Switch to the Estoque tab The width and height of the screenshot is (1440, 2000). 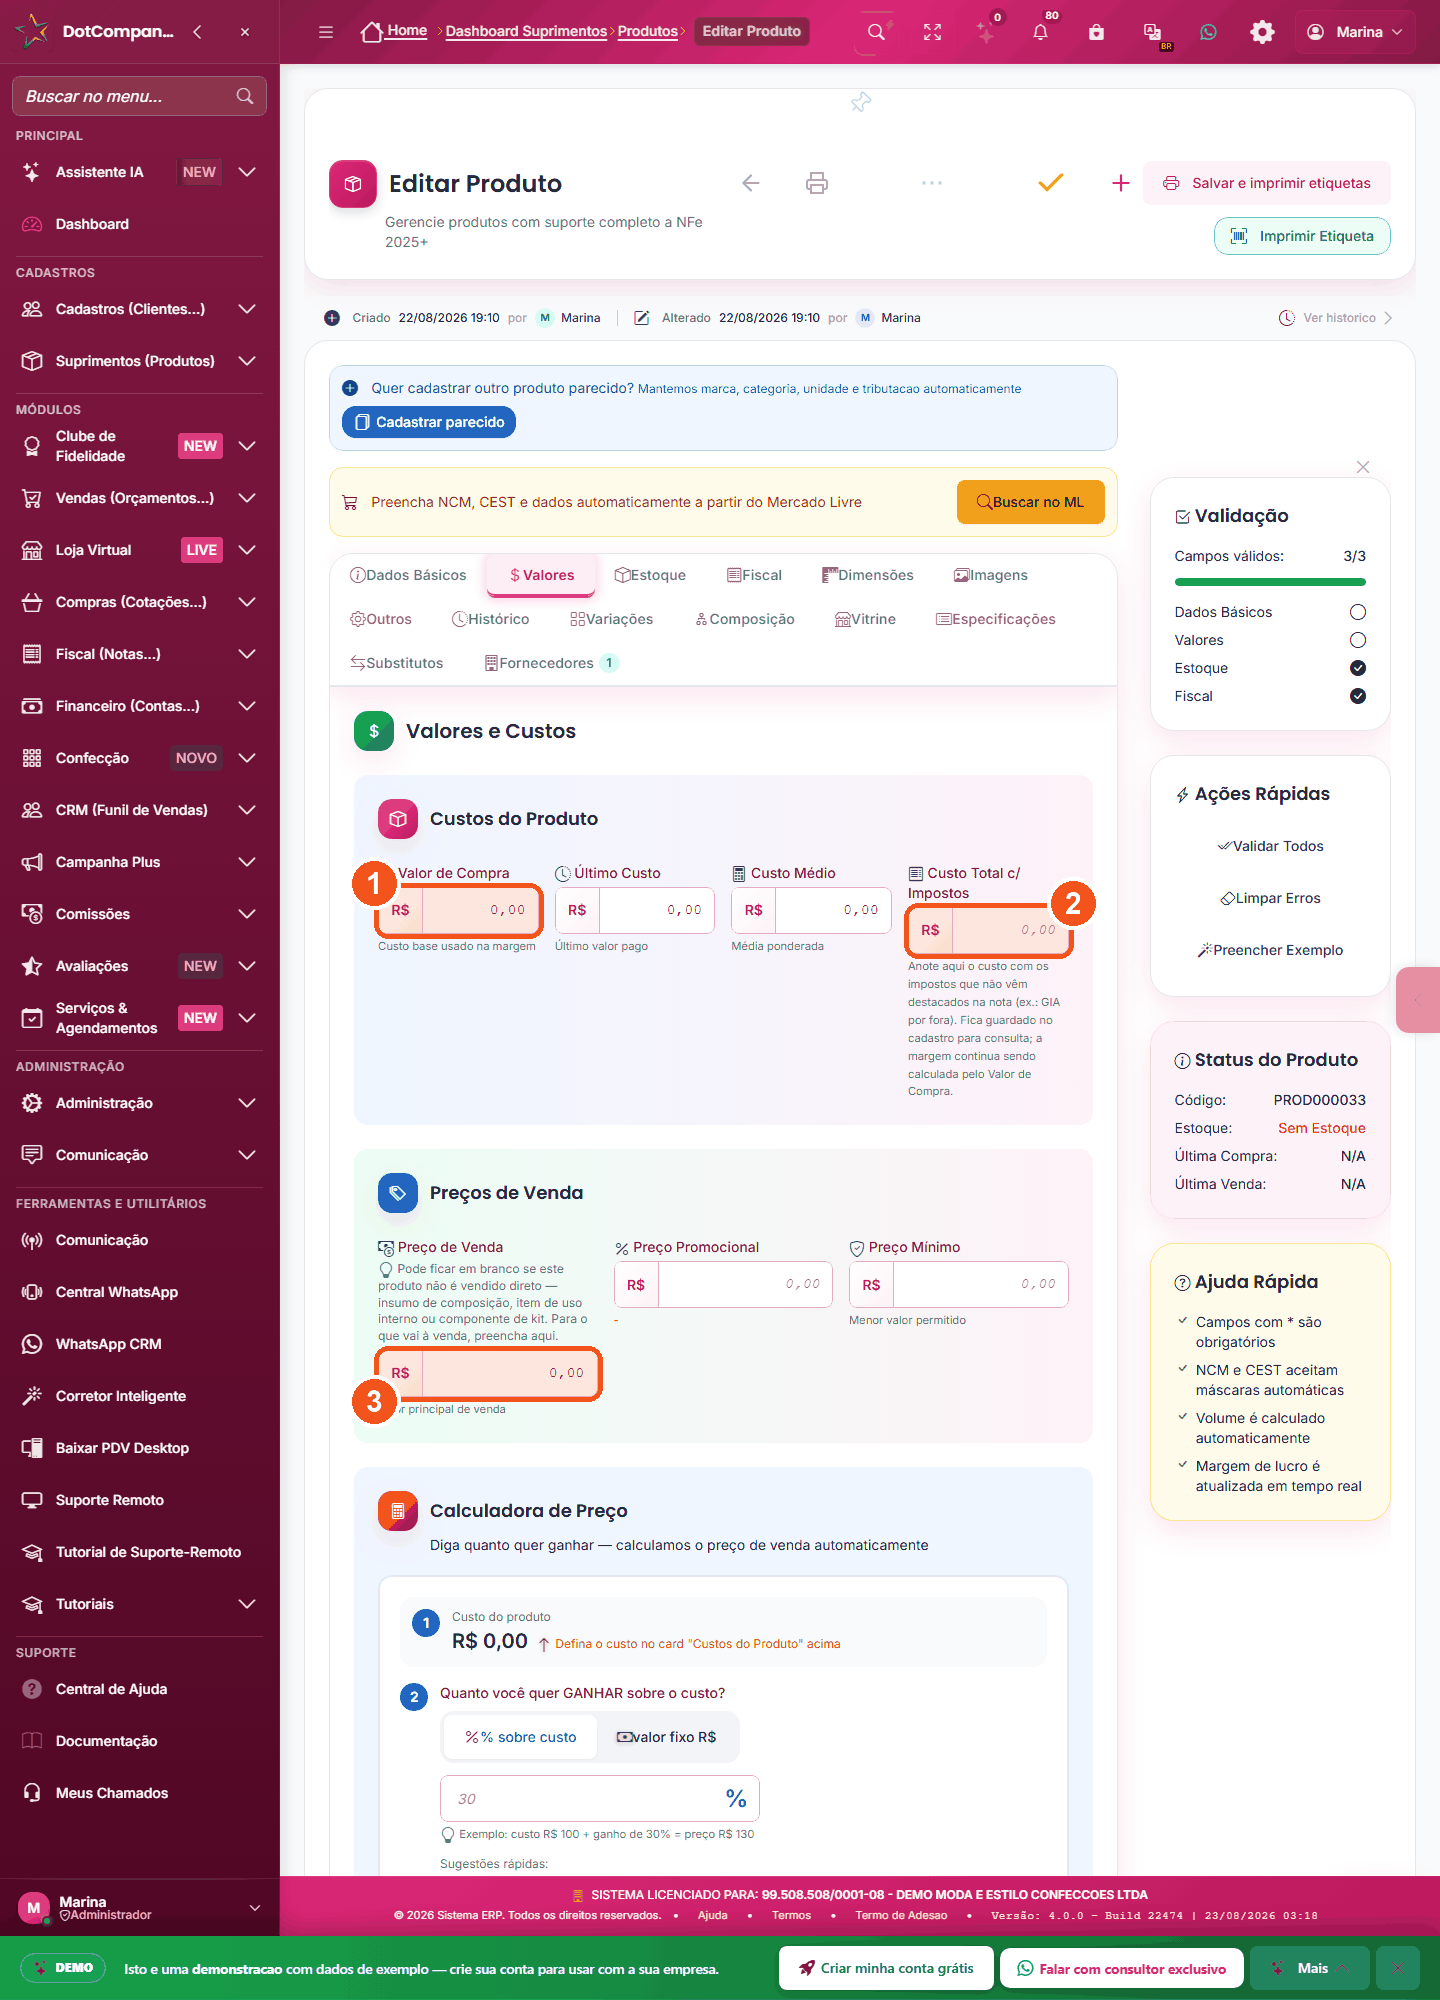point(650,575)
